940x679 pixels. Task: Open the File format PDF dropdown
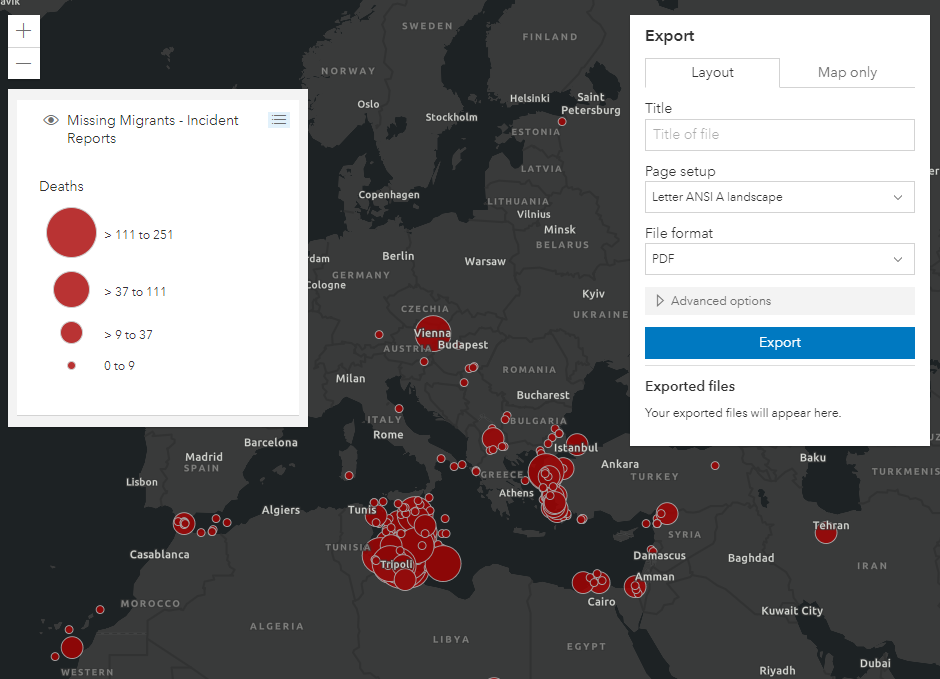[779, 259]
